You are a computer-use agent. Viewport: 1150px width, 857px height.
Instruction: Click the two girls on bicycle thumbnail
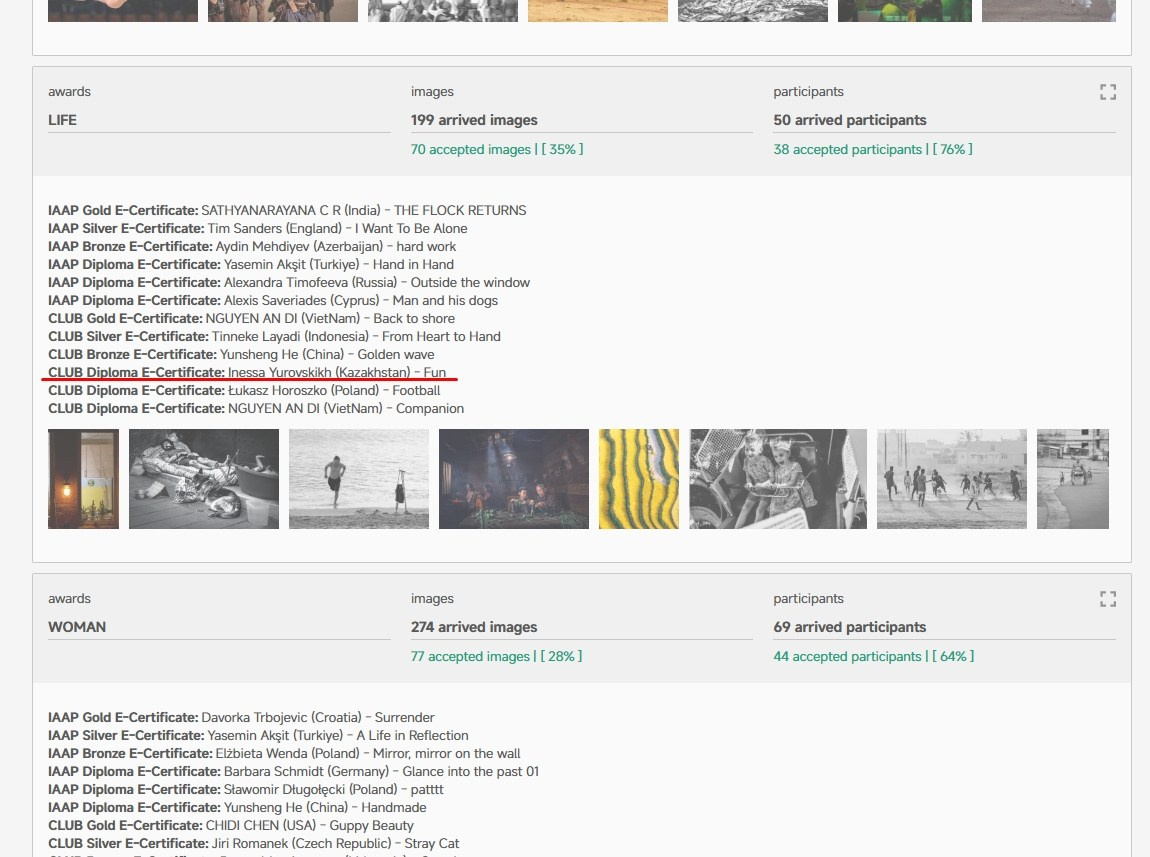[777, 479]
